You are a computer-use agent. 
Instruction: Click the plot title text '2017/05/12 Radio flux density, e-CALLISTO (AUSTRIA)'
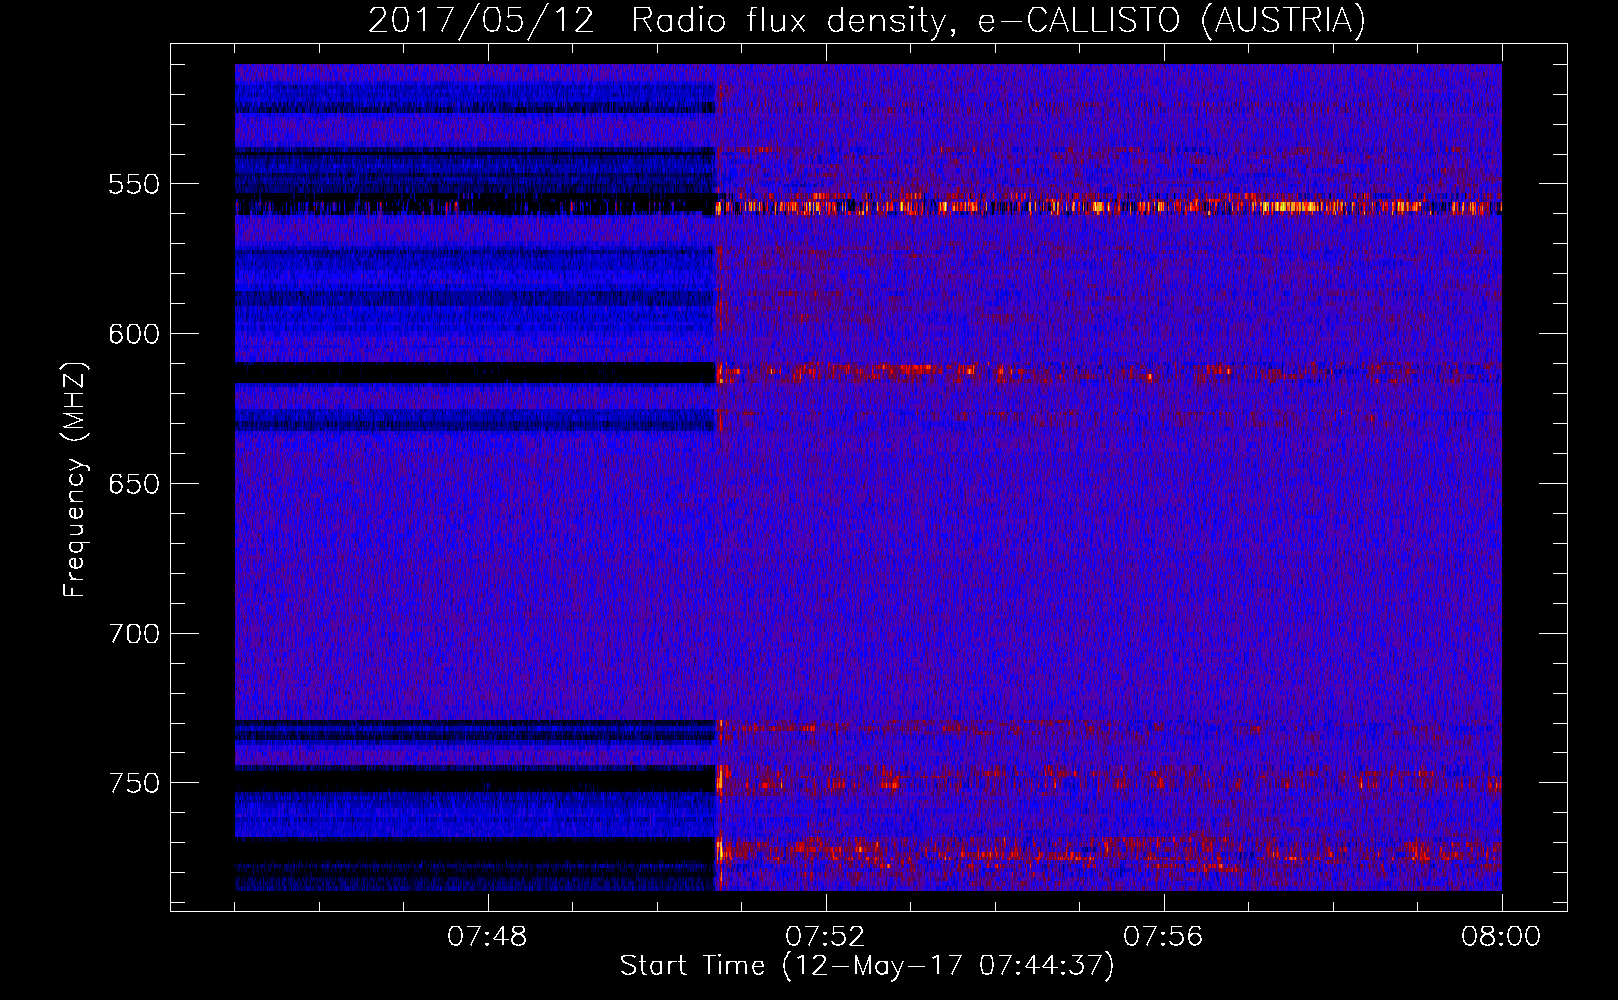(867, 21)
